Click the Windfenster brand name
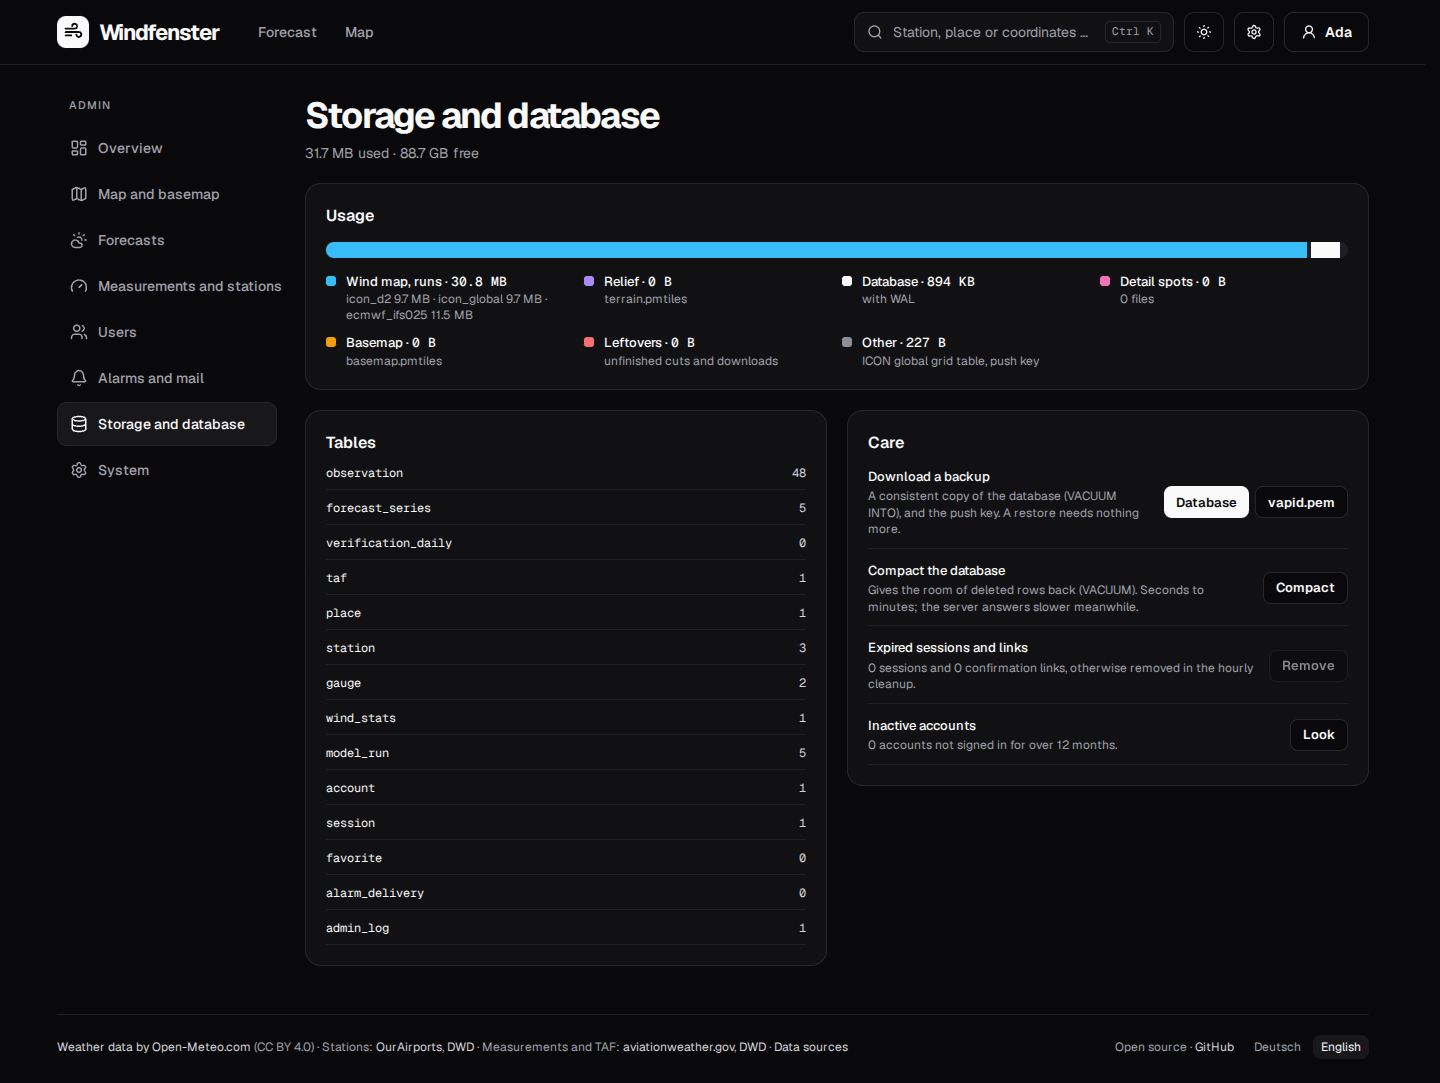This screenshot has width=1440, height=1083. tap(160, 32)
